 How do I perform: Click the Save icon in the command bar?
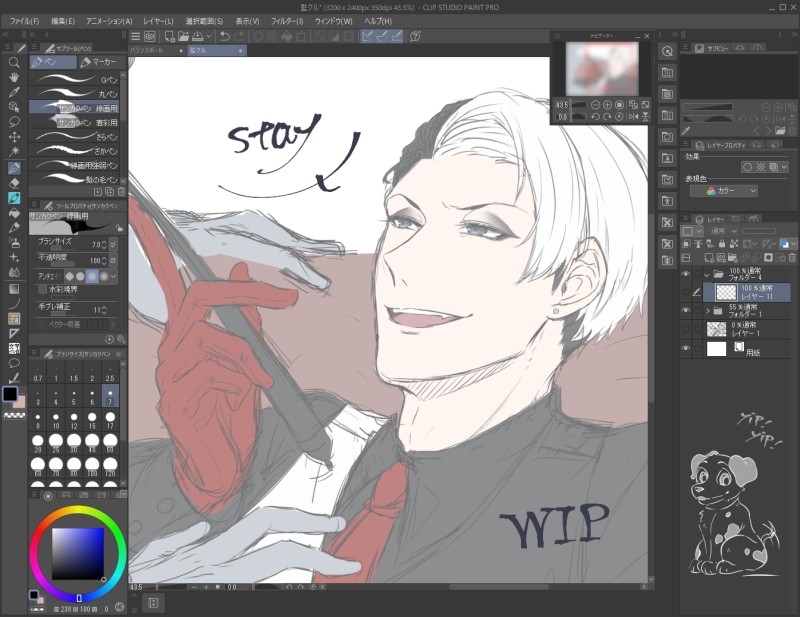[197, 36]
